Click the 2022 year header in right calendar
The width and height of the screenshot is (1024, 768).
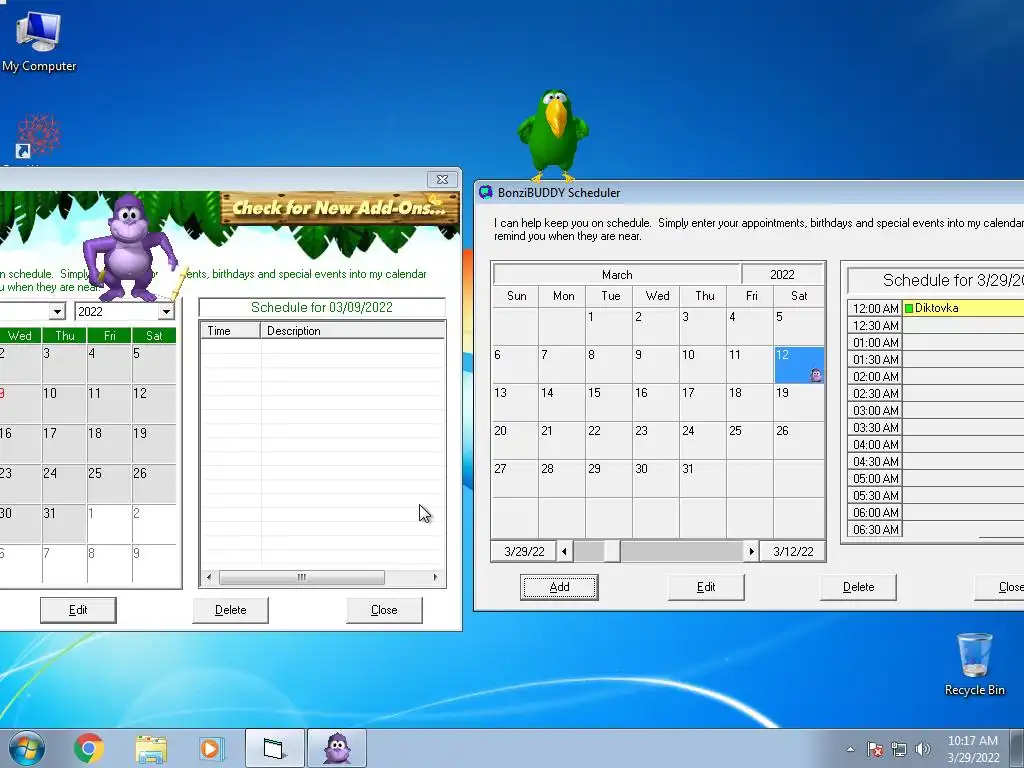[782, 274]
